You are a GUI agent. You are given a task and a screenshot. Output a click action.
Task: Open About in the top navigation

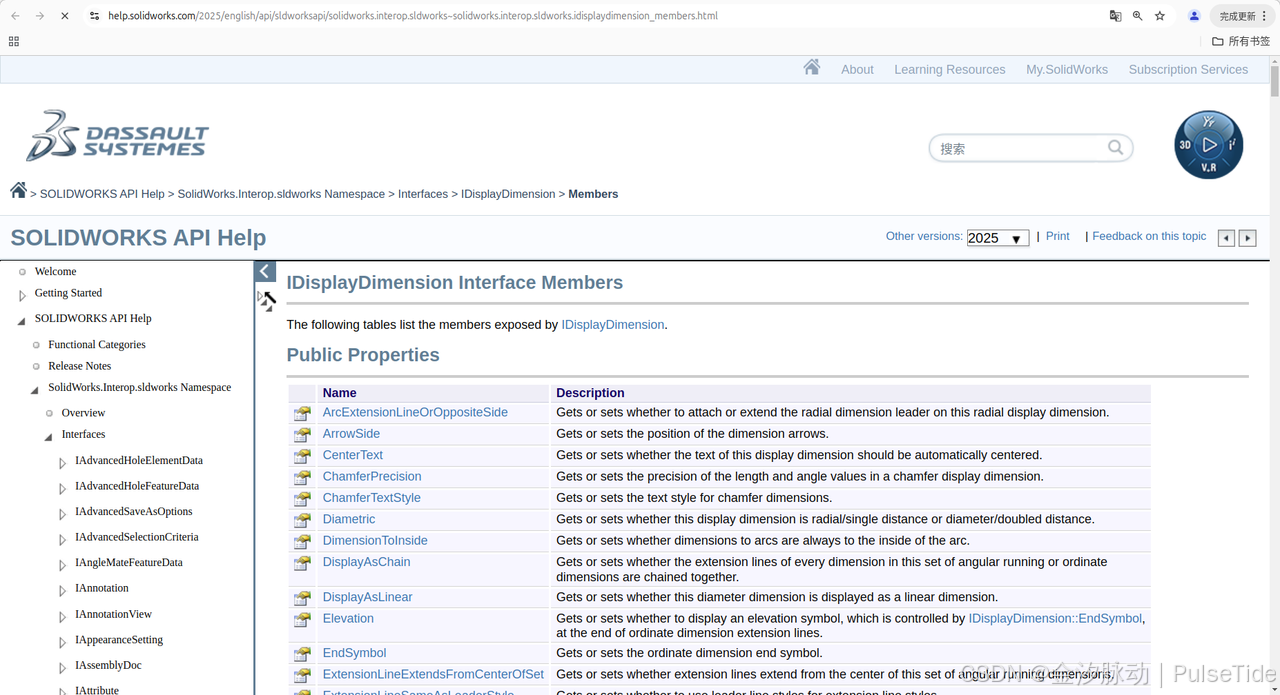857,69
